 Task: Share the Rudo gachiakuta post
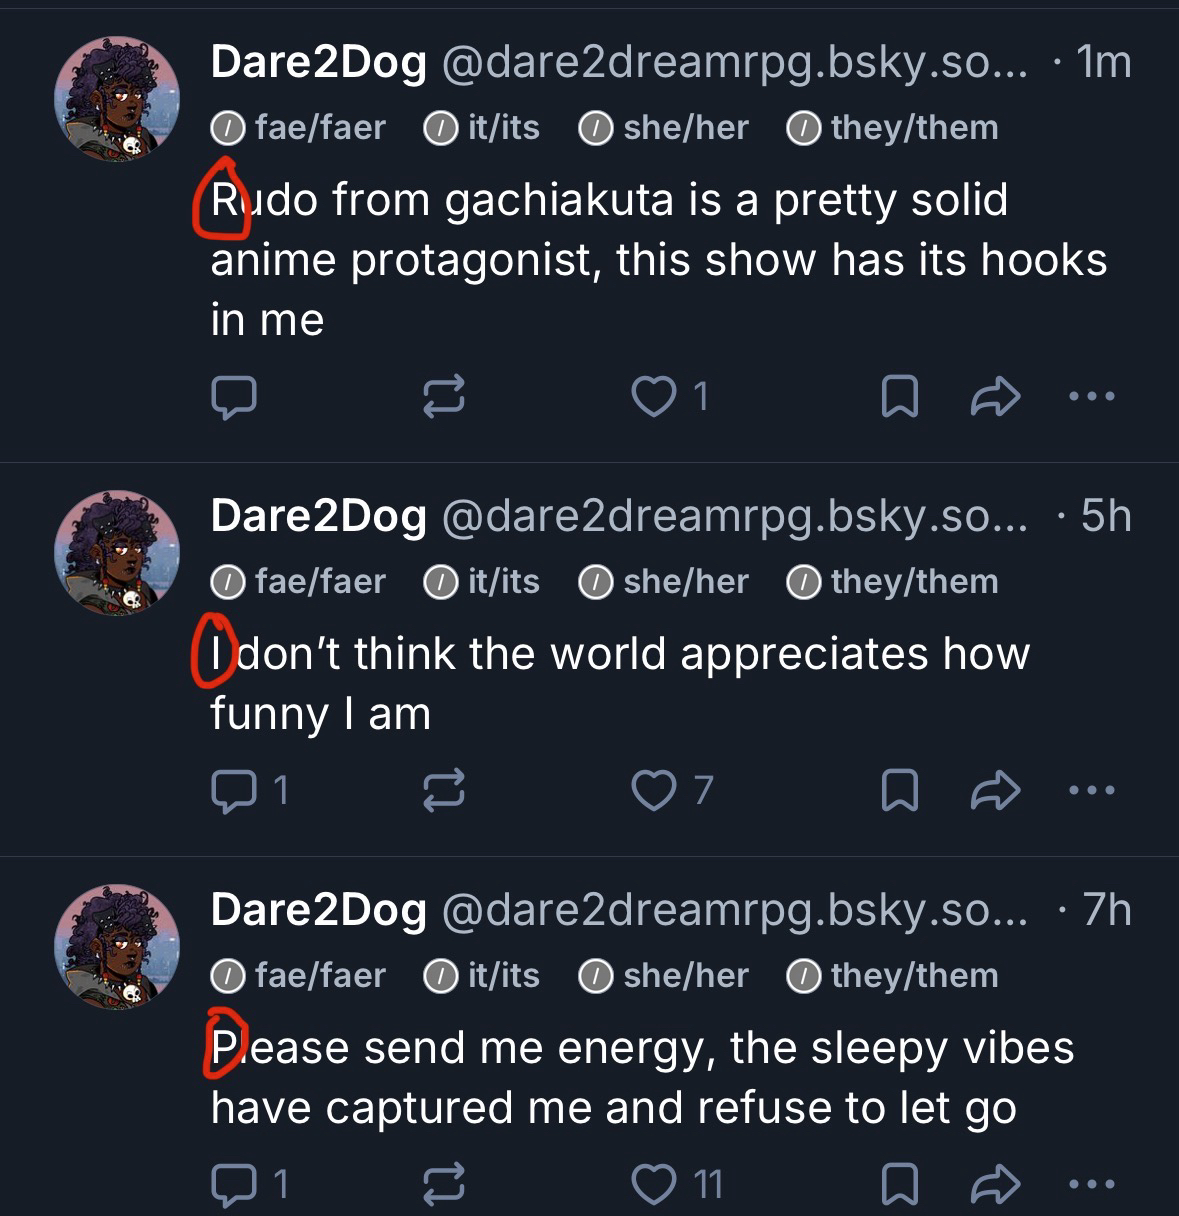[x=995, y=397]
